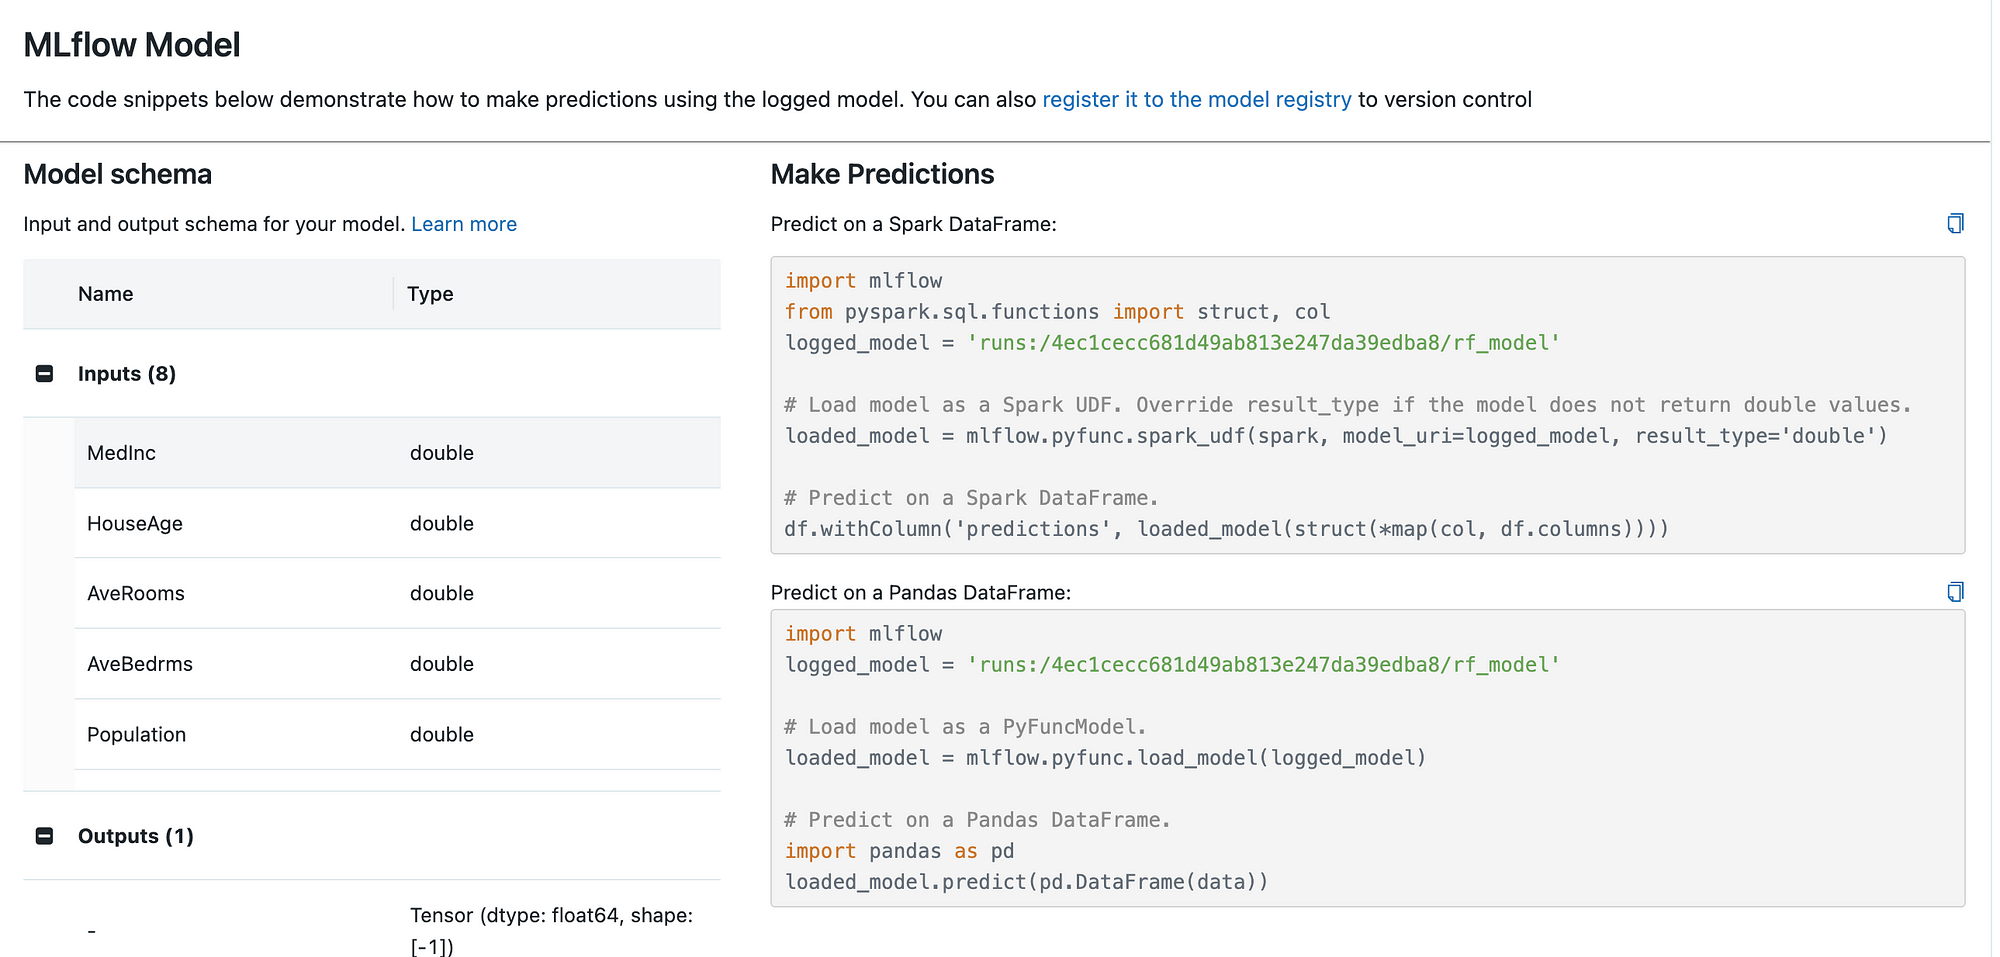Copy the Spark DataFrame code snippet

click(1955, 223)
